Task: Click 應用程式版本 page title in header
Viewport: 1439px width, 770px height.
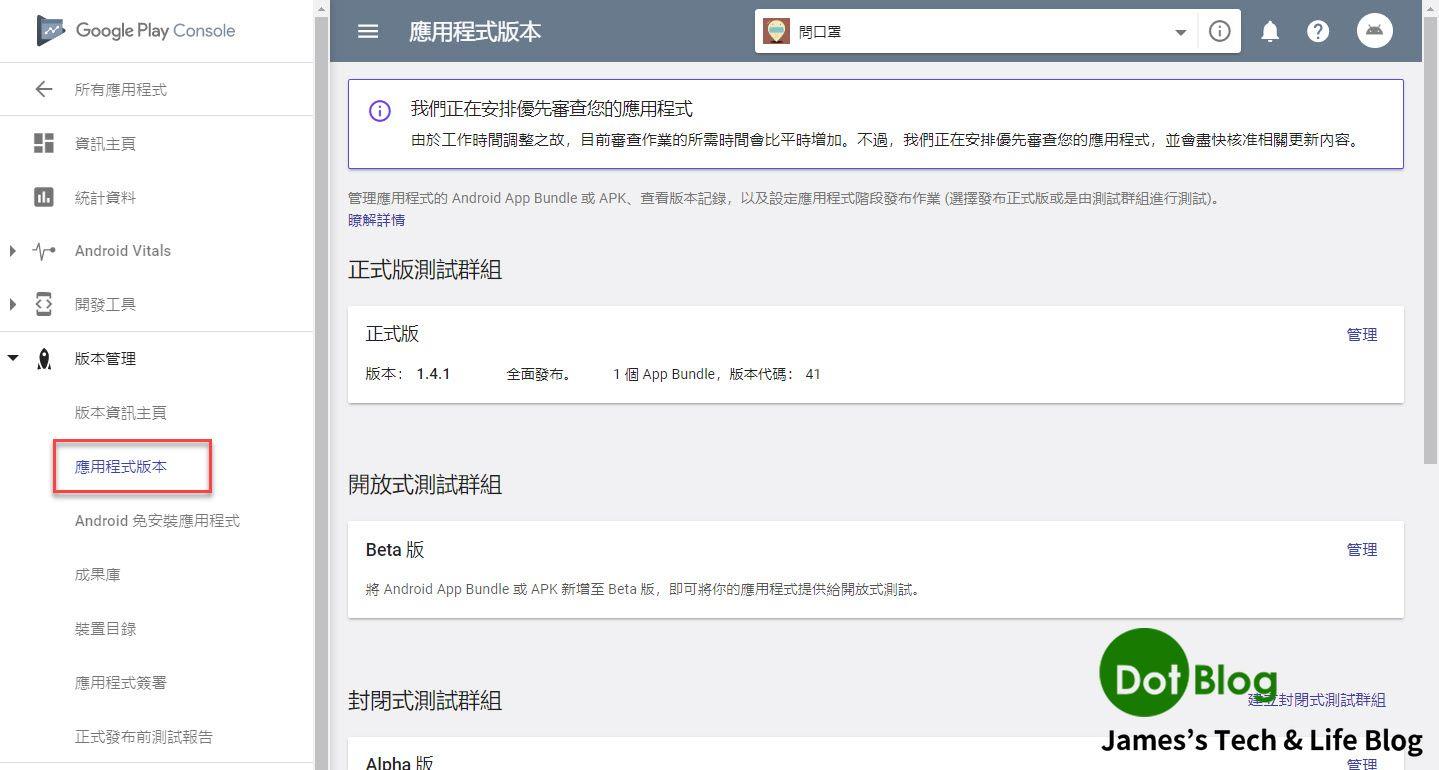Action: coord(475,31)
